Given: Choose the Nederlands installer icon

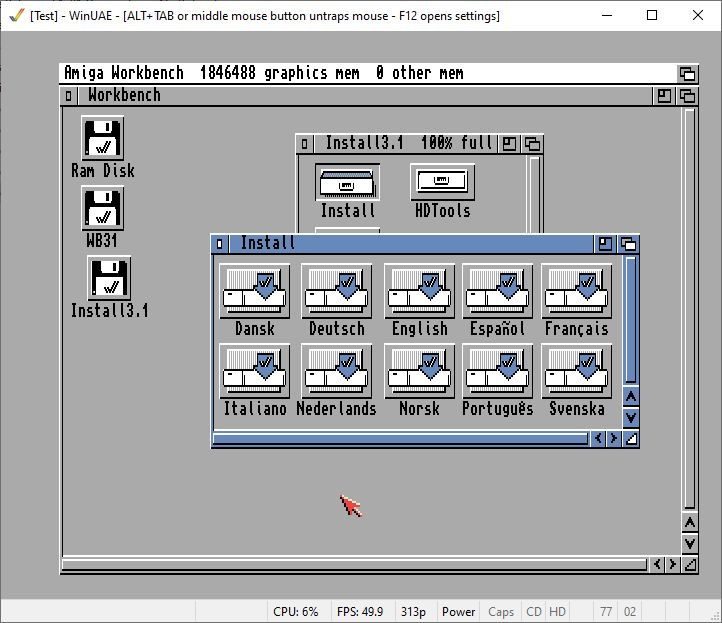Looking at the screenshot, I should (337, 371).
